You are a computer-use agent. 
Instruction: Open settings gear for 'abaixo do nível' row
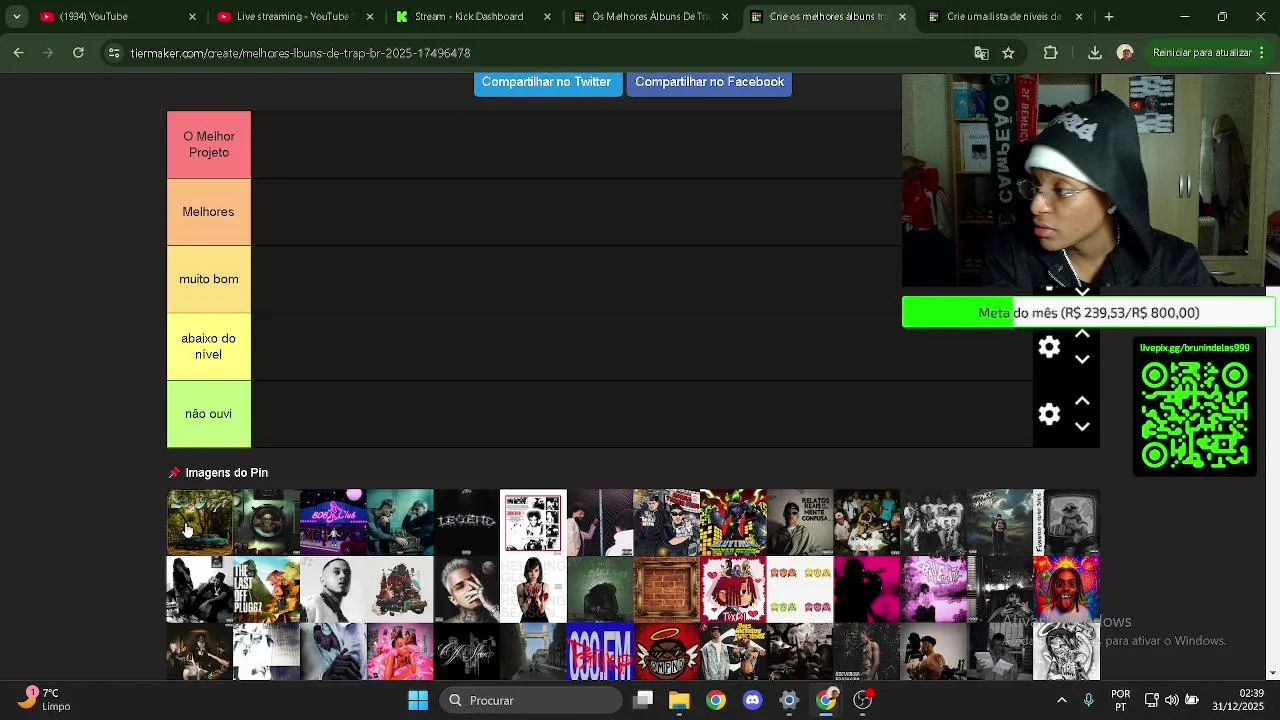pos(1049,347)
